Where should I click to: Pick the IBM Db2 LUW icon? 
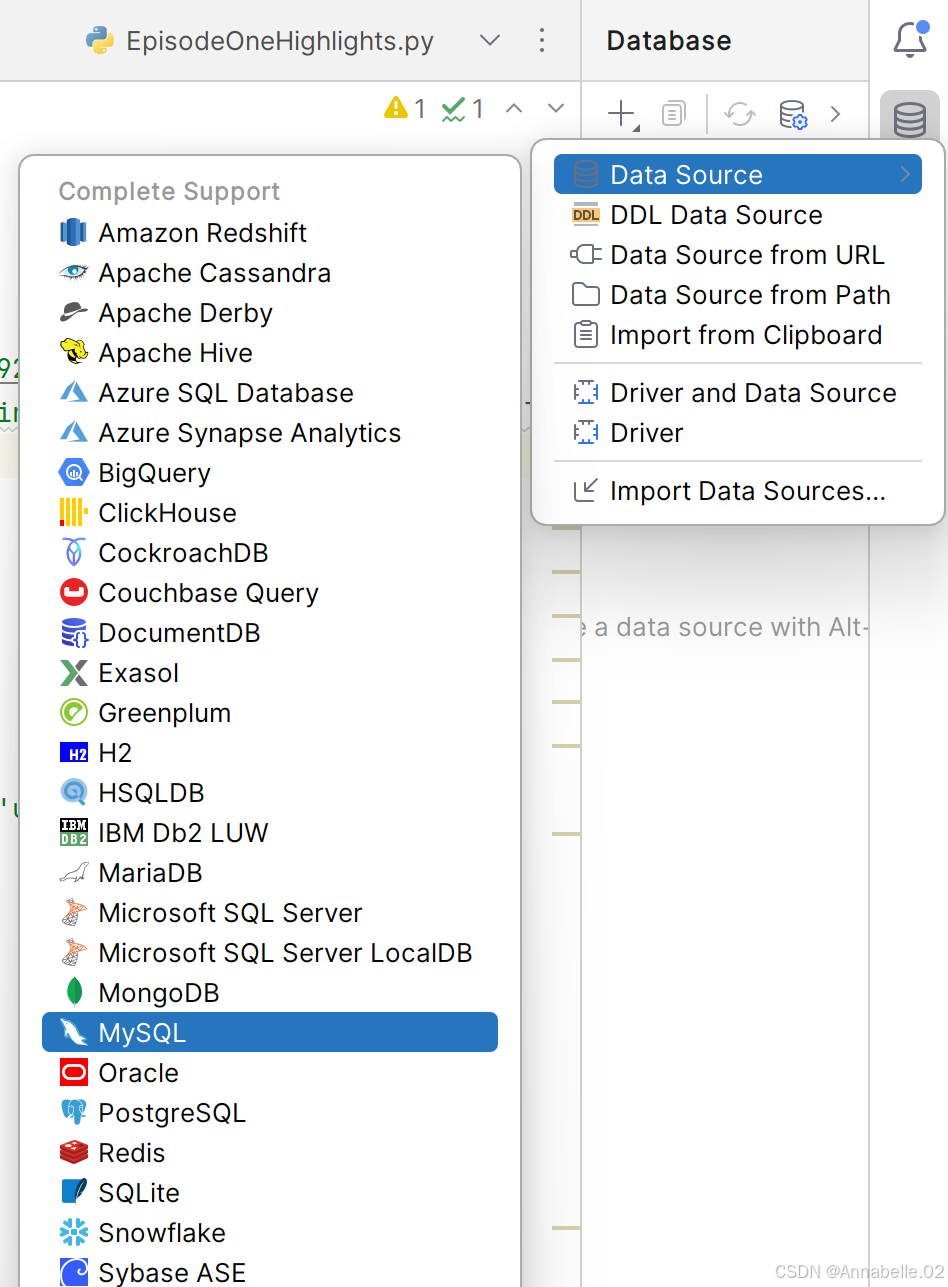(74, 833)
